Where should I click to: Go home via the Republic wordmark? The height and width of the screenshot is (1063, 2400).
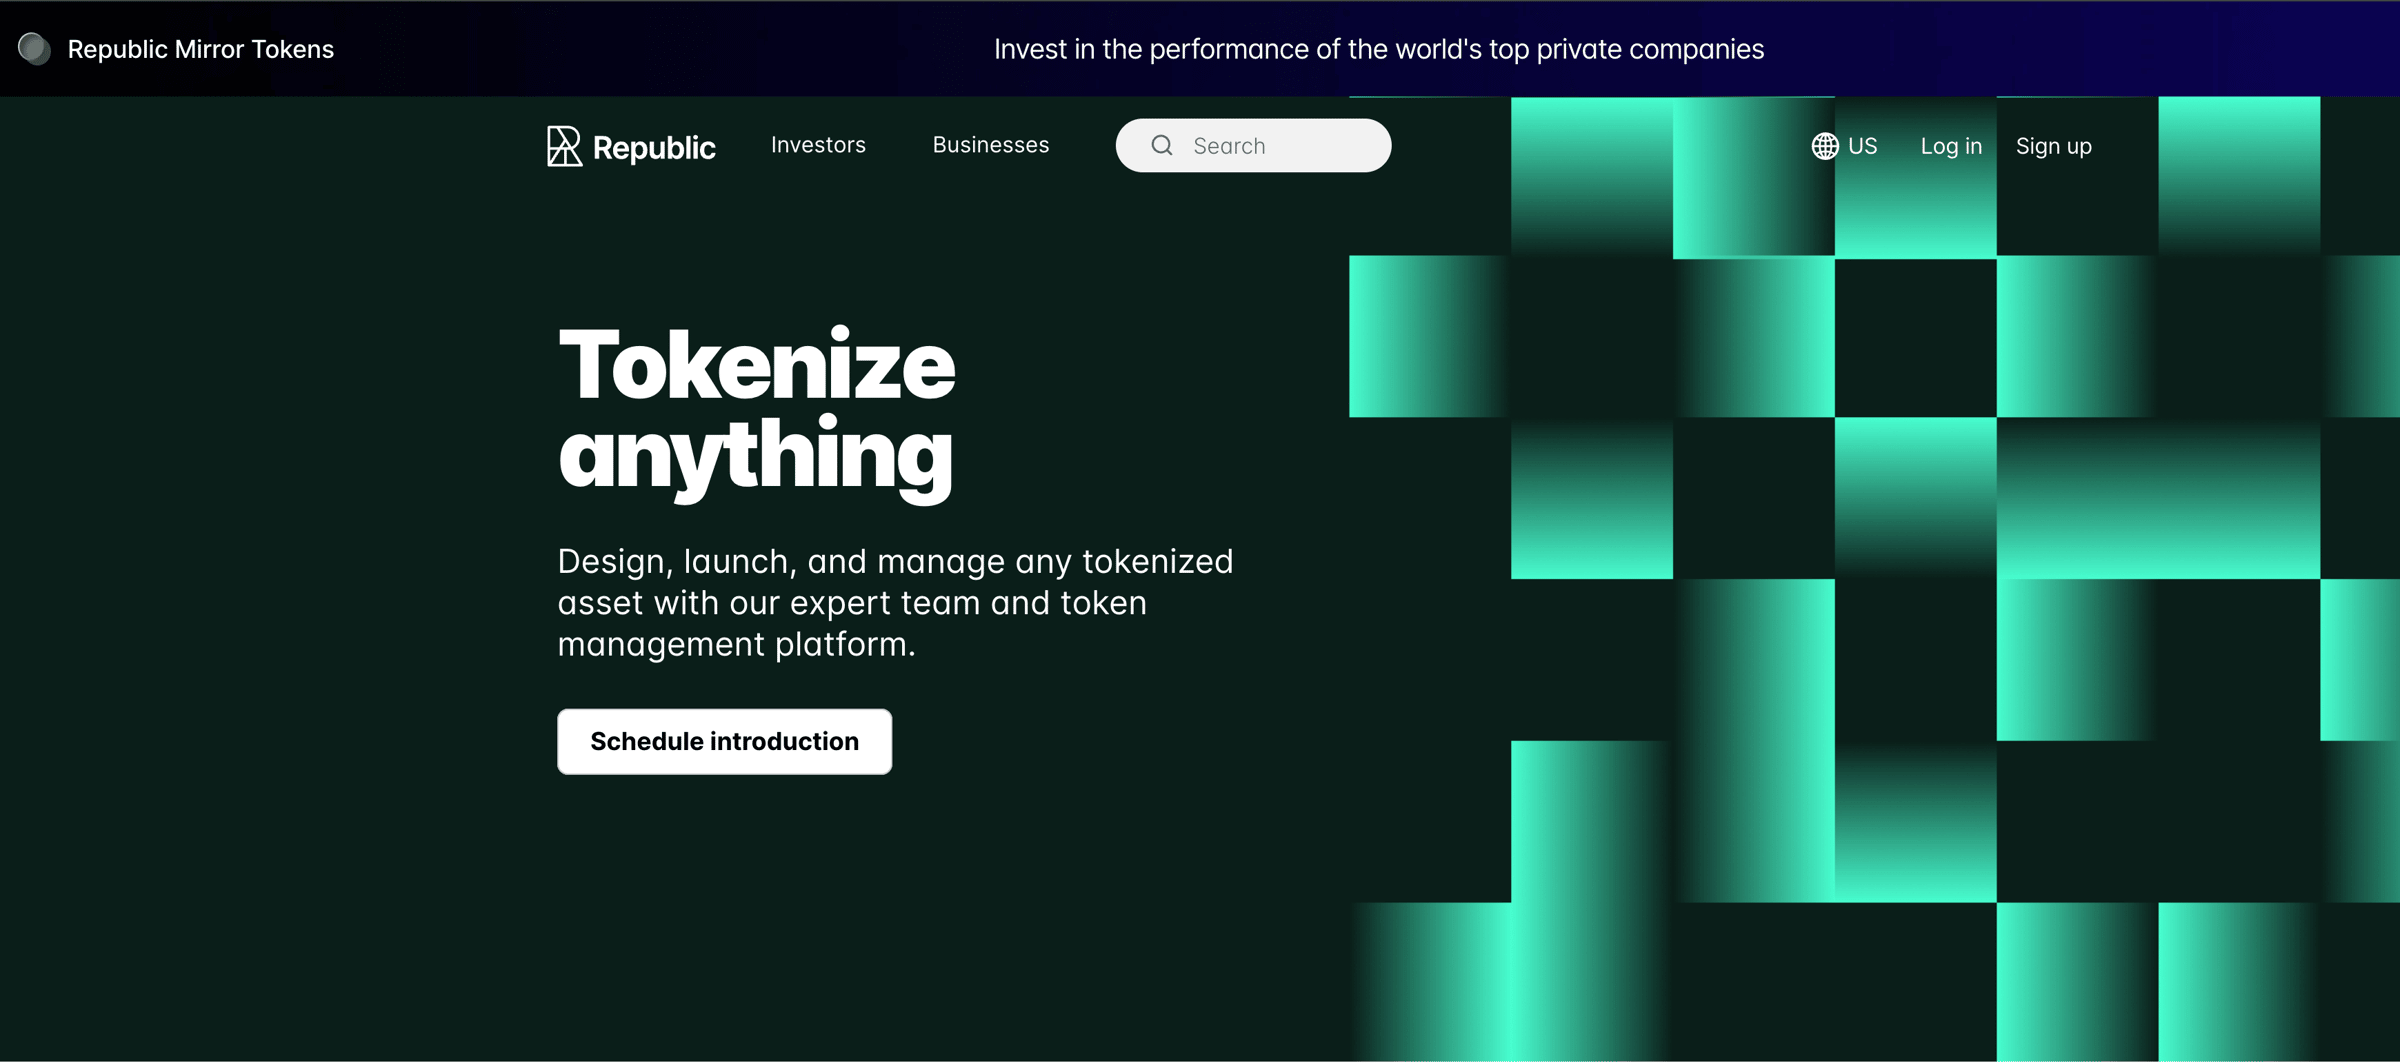click(654, 148)
